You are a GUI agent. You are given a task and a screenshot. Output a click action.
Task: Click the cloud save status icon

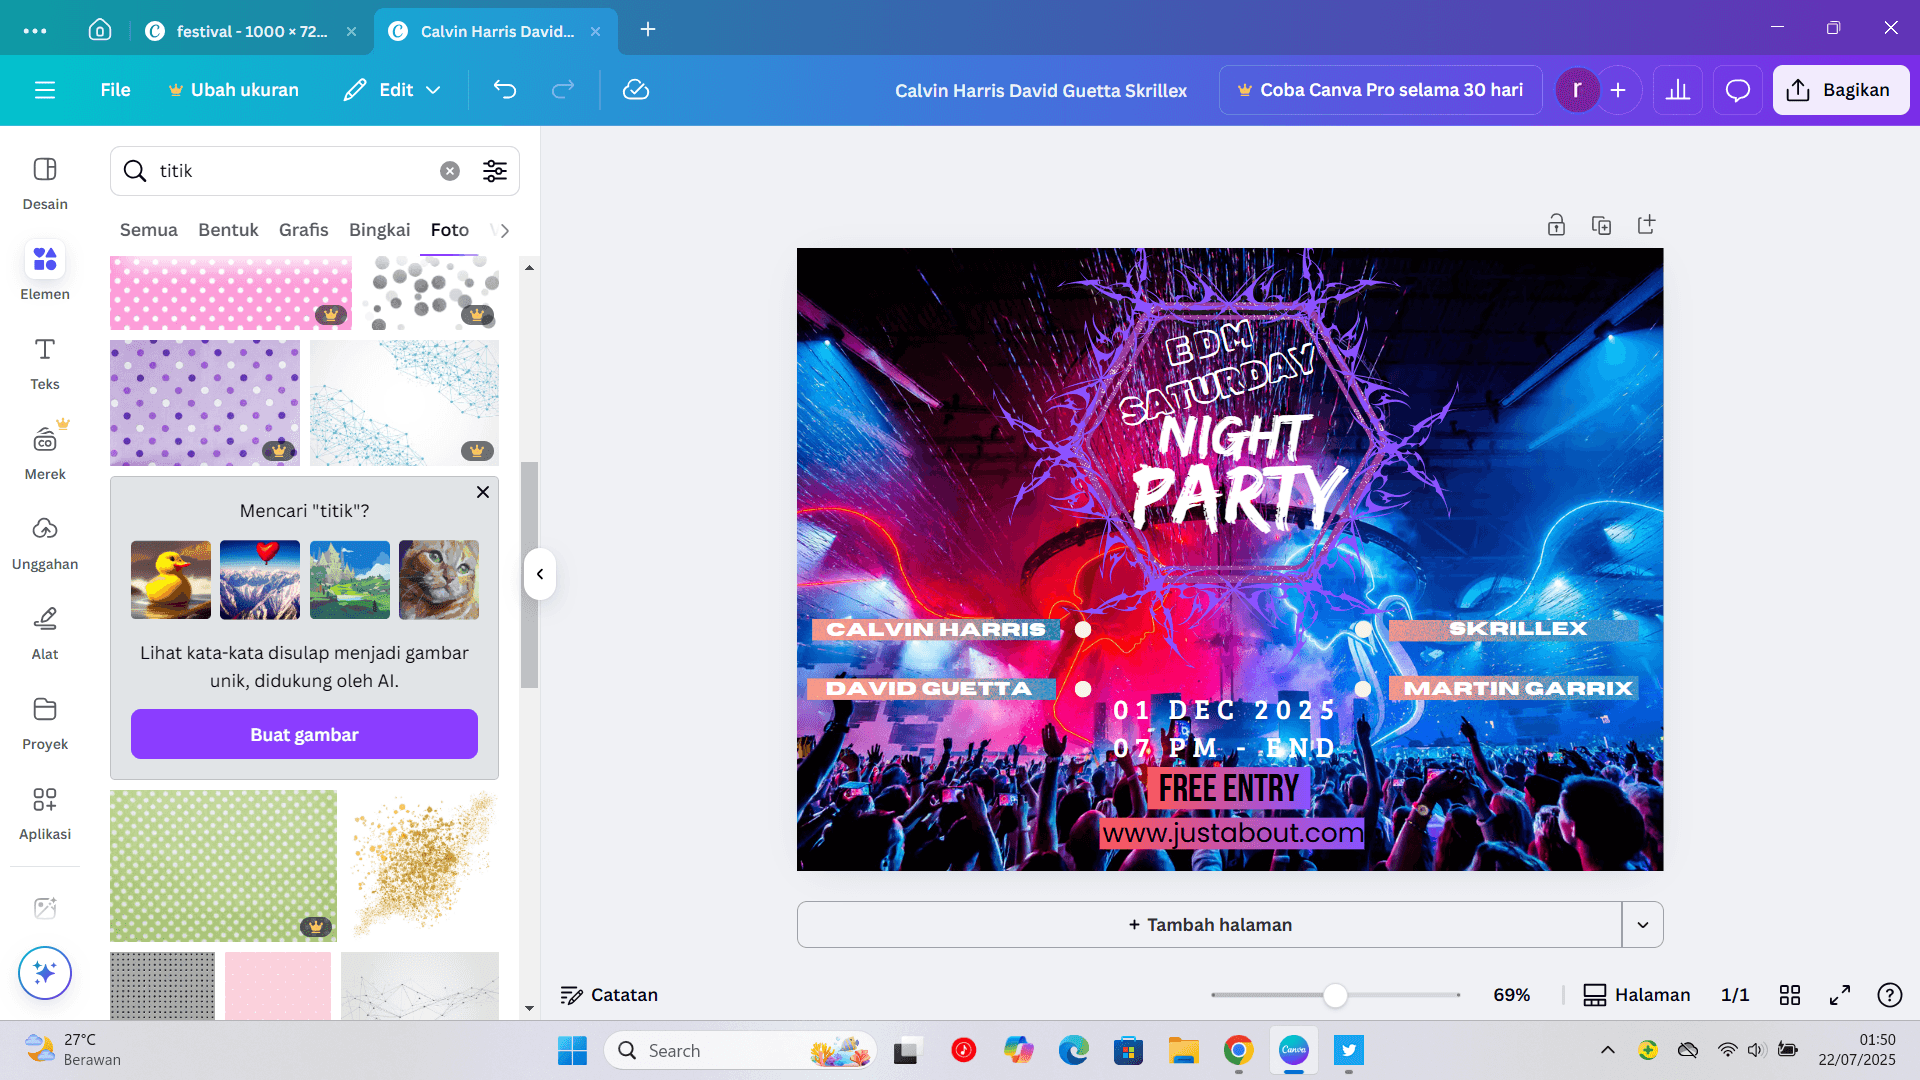pos(636,90)
